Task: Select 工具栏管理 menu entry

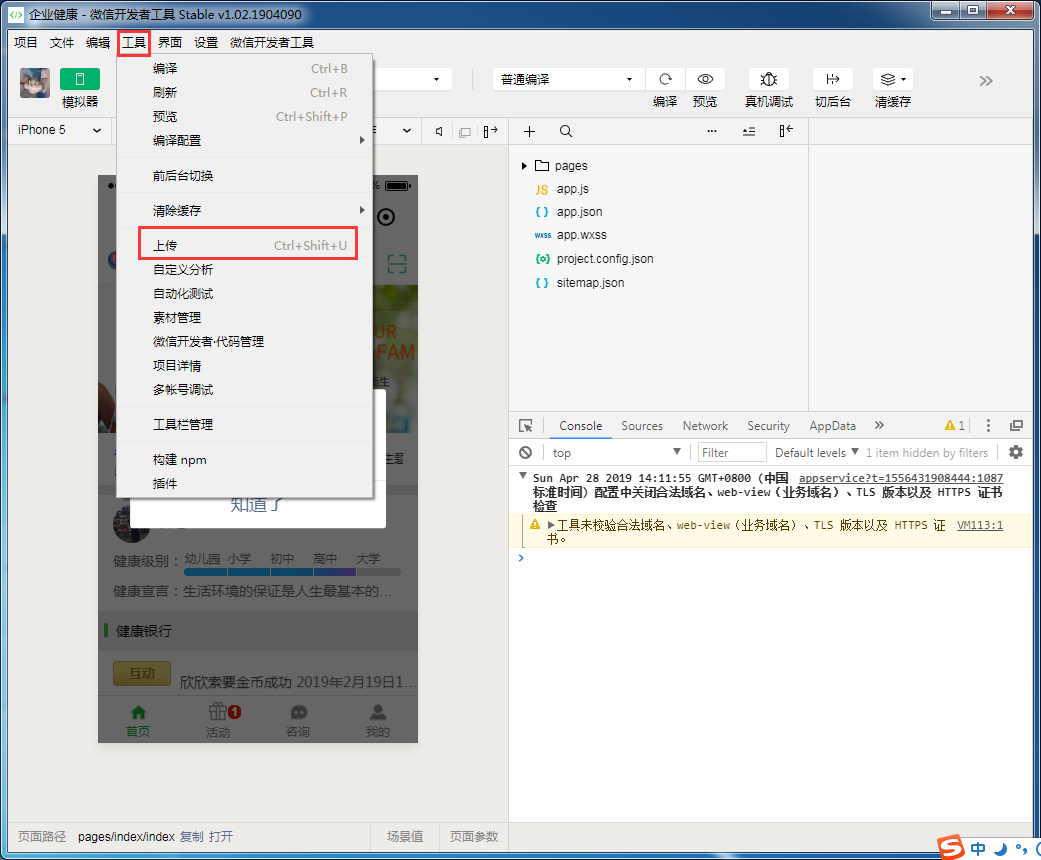Action: click(244, 424)
